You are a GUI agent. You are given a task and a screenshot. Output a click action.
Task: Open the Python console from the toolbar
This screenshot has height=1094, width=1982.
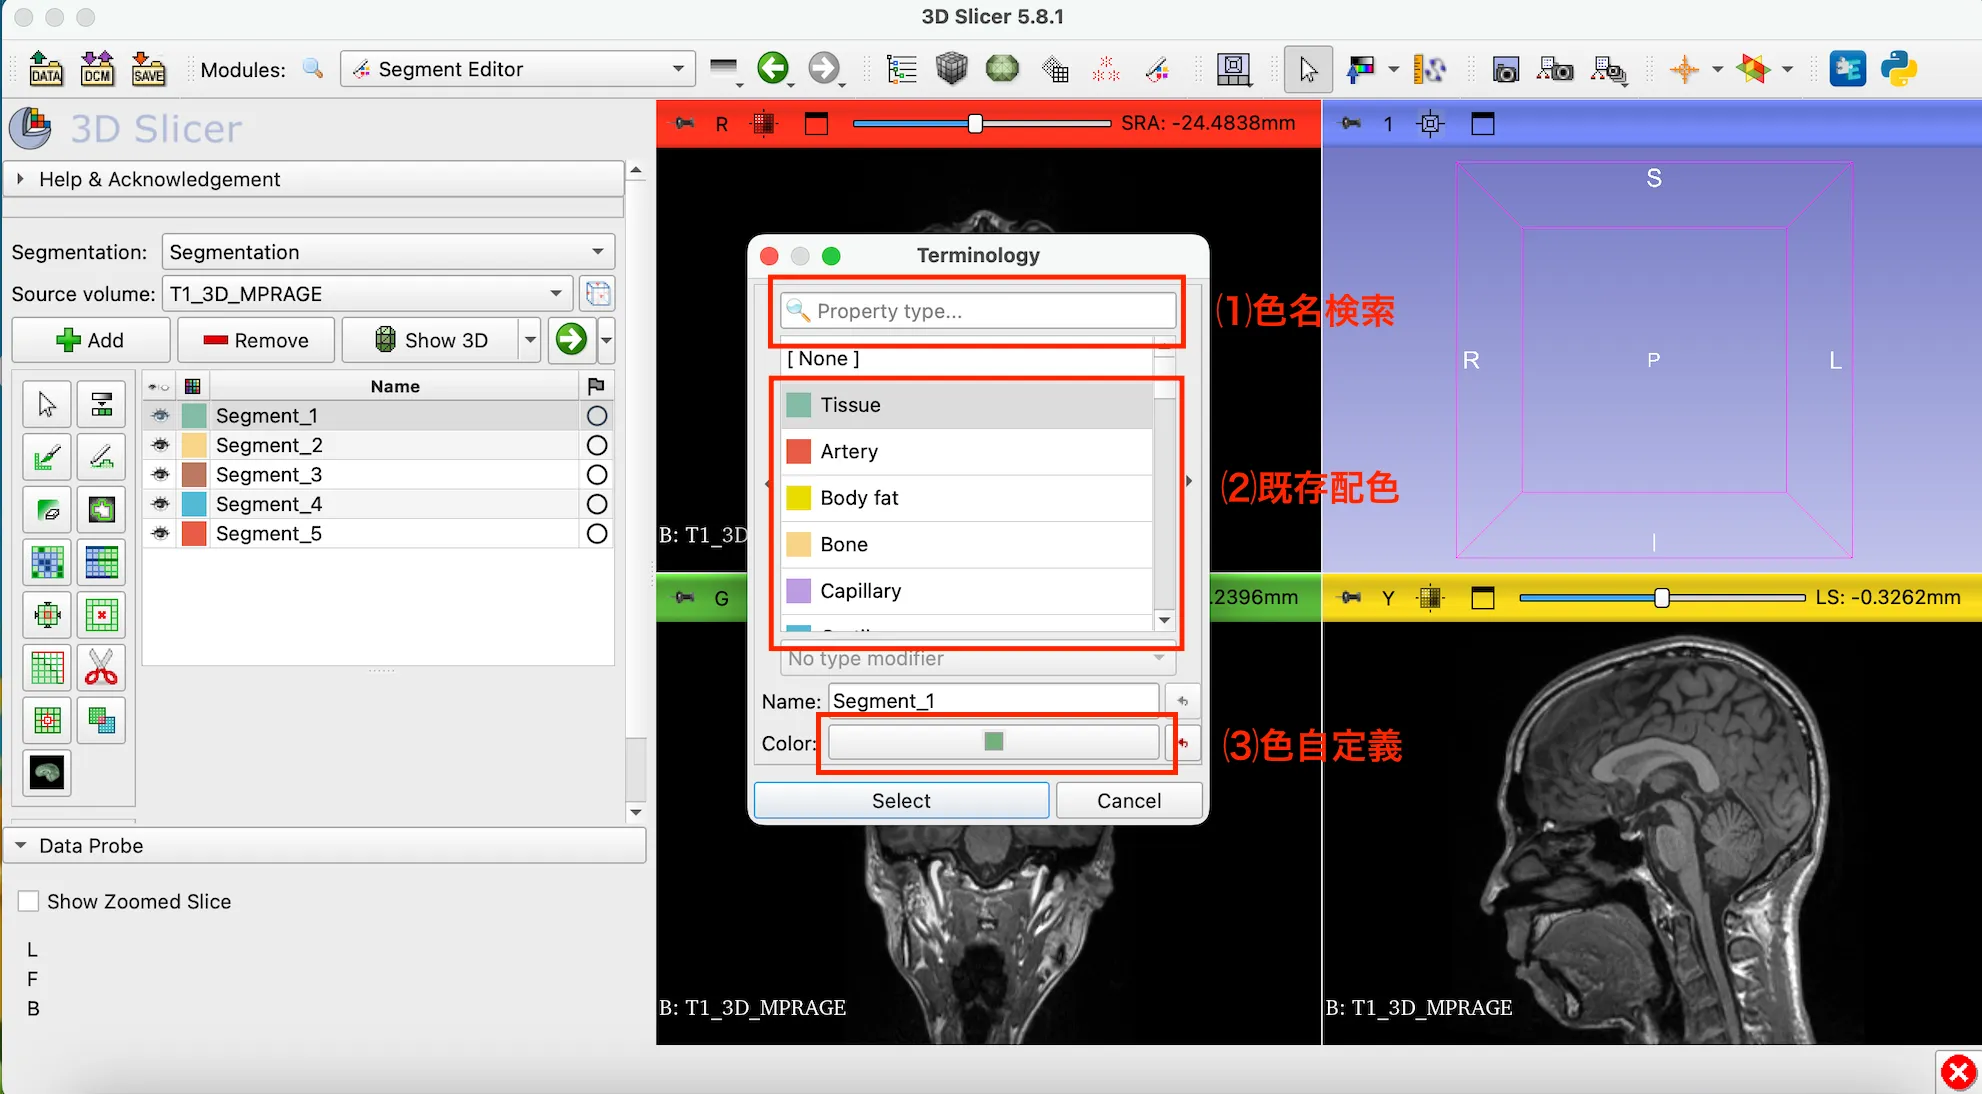pyautogui.click(x=1899, y=68)
